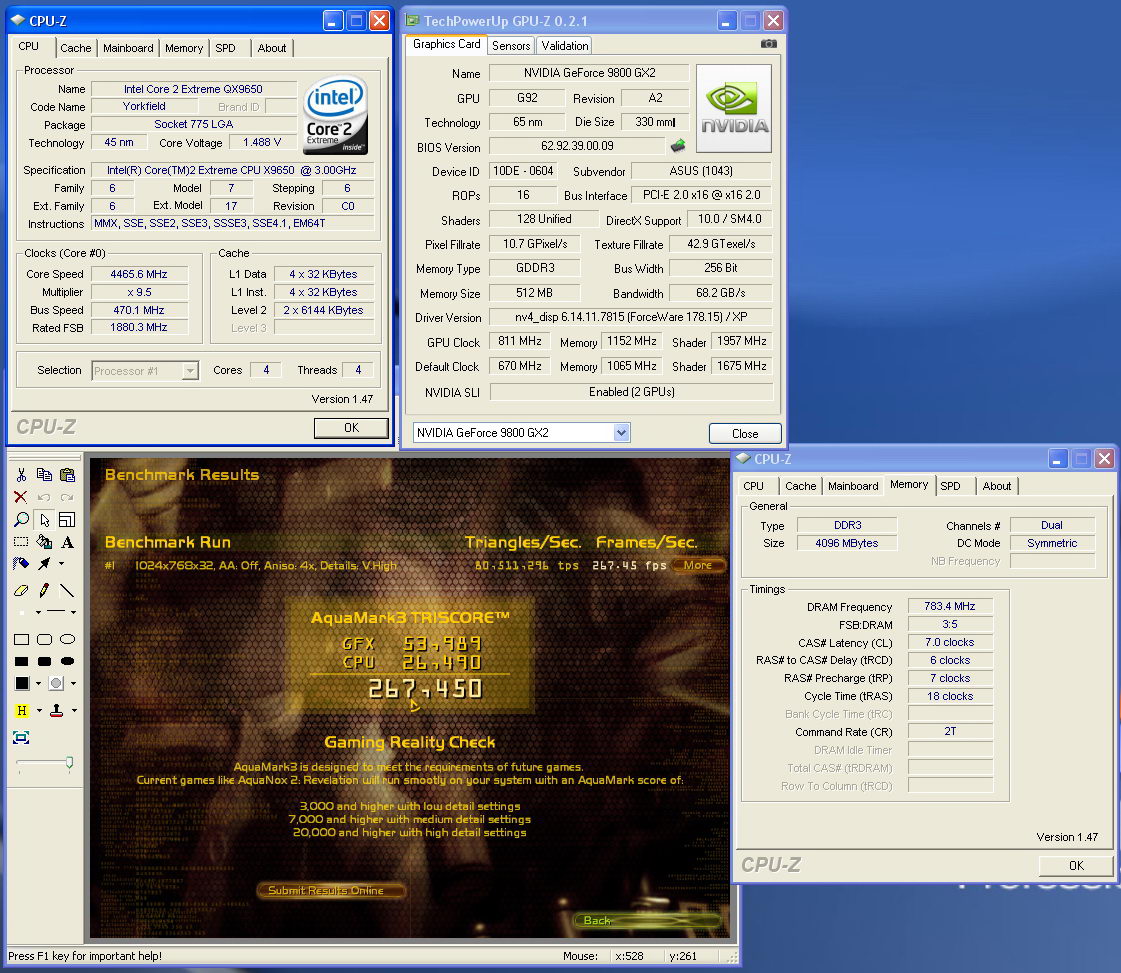Image resolution: width=1121 pixels, height=973 pixels.
Task: Select the straight line tool
Action: tap(67, 591)
